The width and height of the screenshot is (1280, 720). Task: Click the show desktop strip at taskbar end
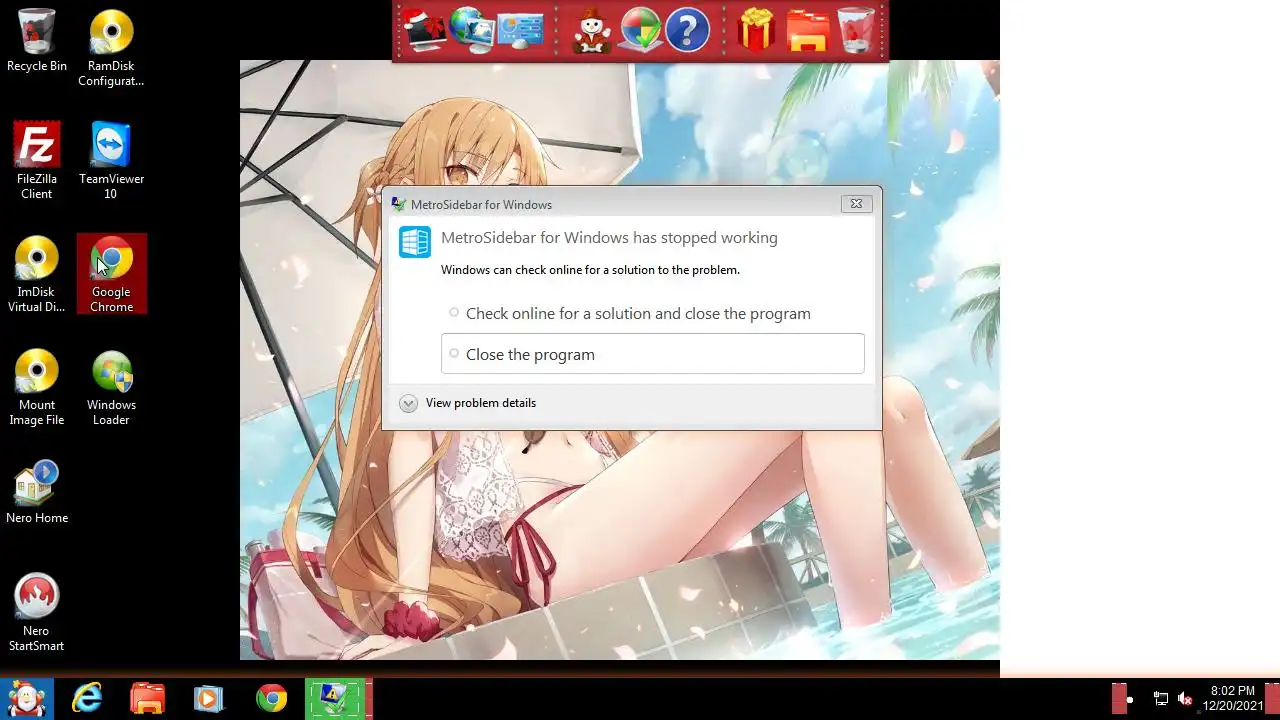[x=1272, y=699]
